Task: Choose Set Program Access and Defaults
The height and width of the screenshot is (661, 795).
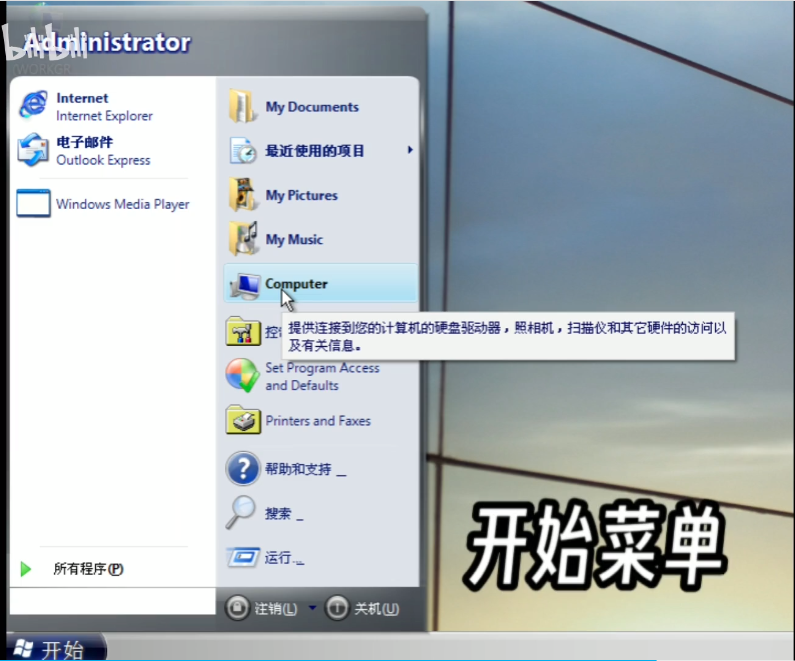Action: [320, 376]
